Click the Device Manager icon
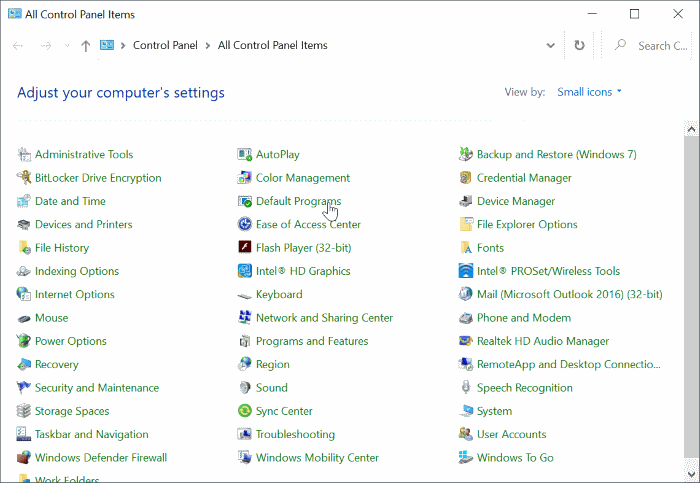Viewport: 700px width, 483px height. (466, 201)
